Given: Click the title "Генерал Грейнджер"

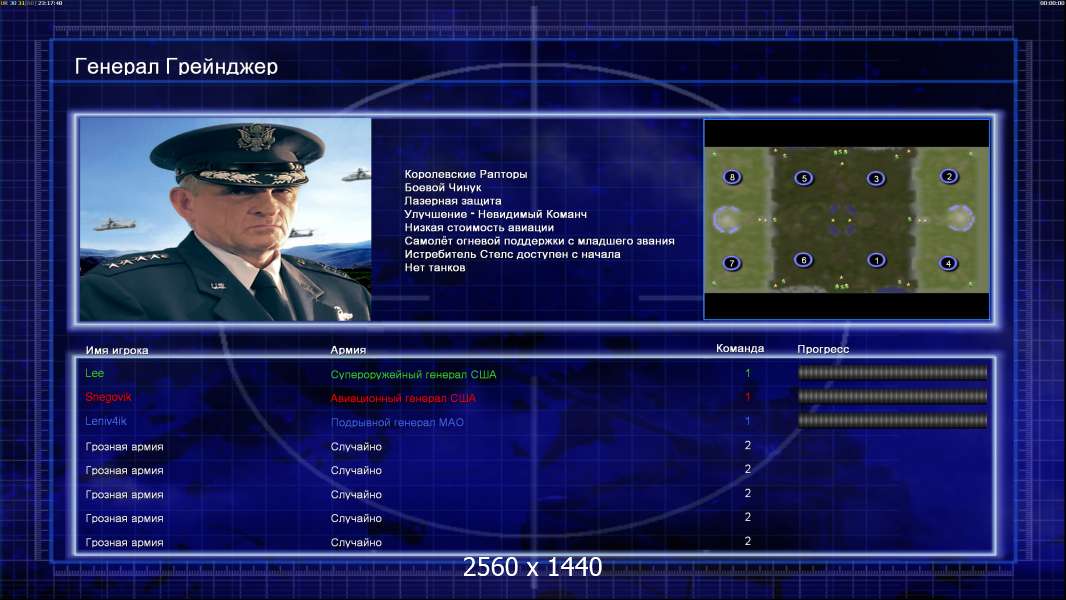Looking at the screenshot, I should coord(176,66).
